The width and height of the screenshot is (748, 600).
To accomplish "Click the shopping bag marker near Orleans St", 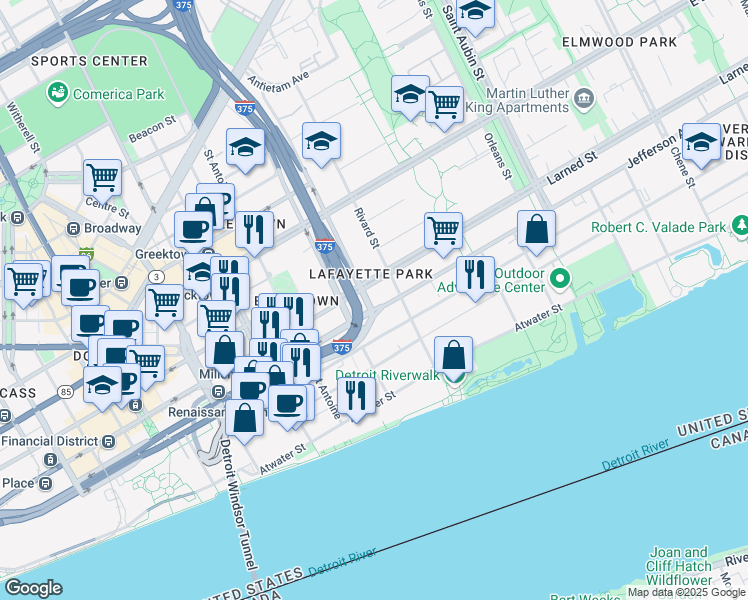I will click(x=536, y=229).
